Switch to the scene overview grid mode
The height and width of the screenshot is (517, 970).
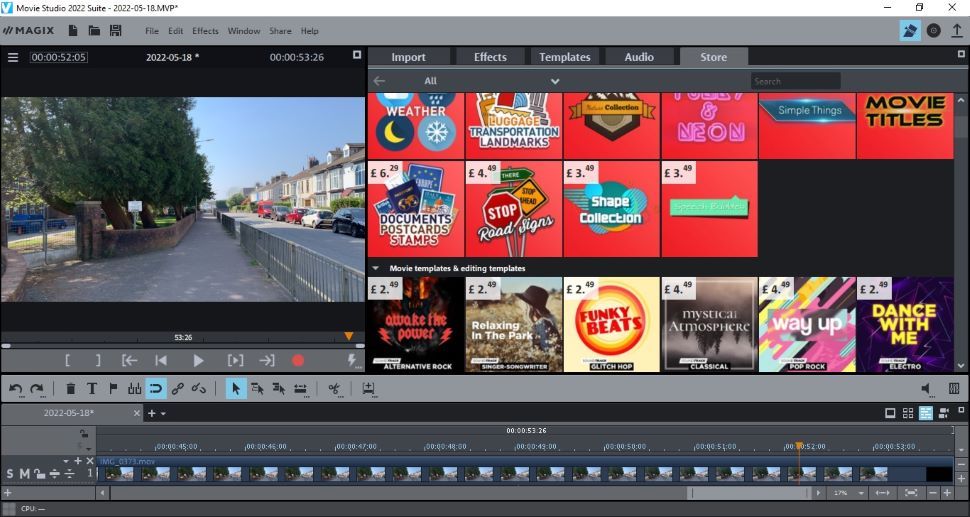(908, 413)
